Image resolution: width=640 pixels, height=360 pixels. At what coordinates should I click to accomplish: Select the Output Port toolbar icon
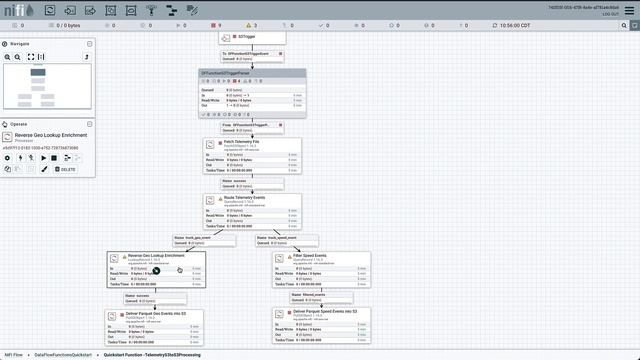click(90, 10)
